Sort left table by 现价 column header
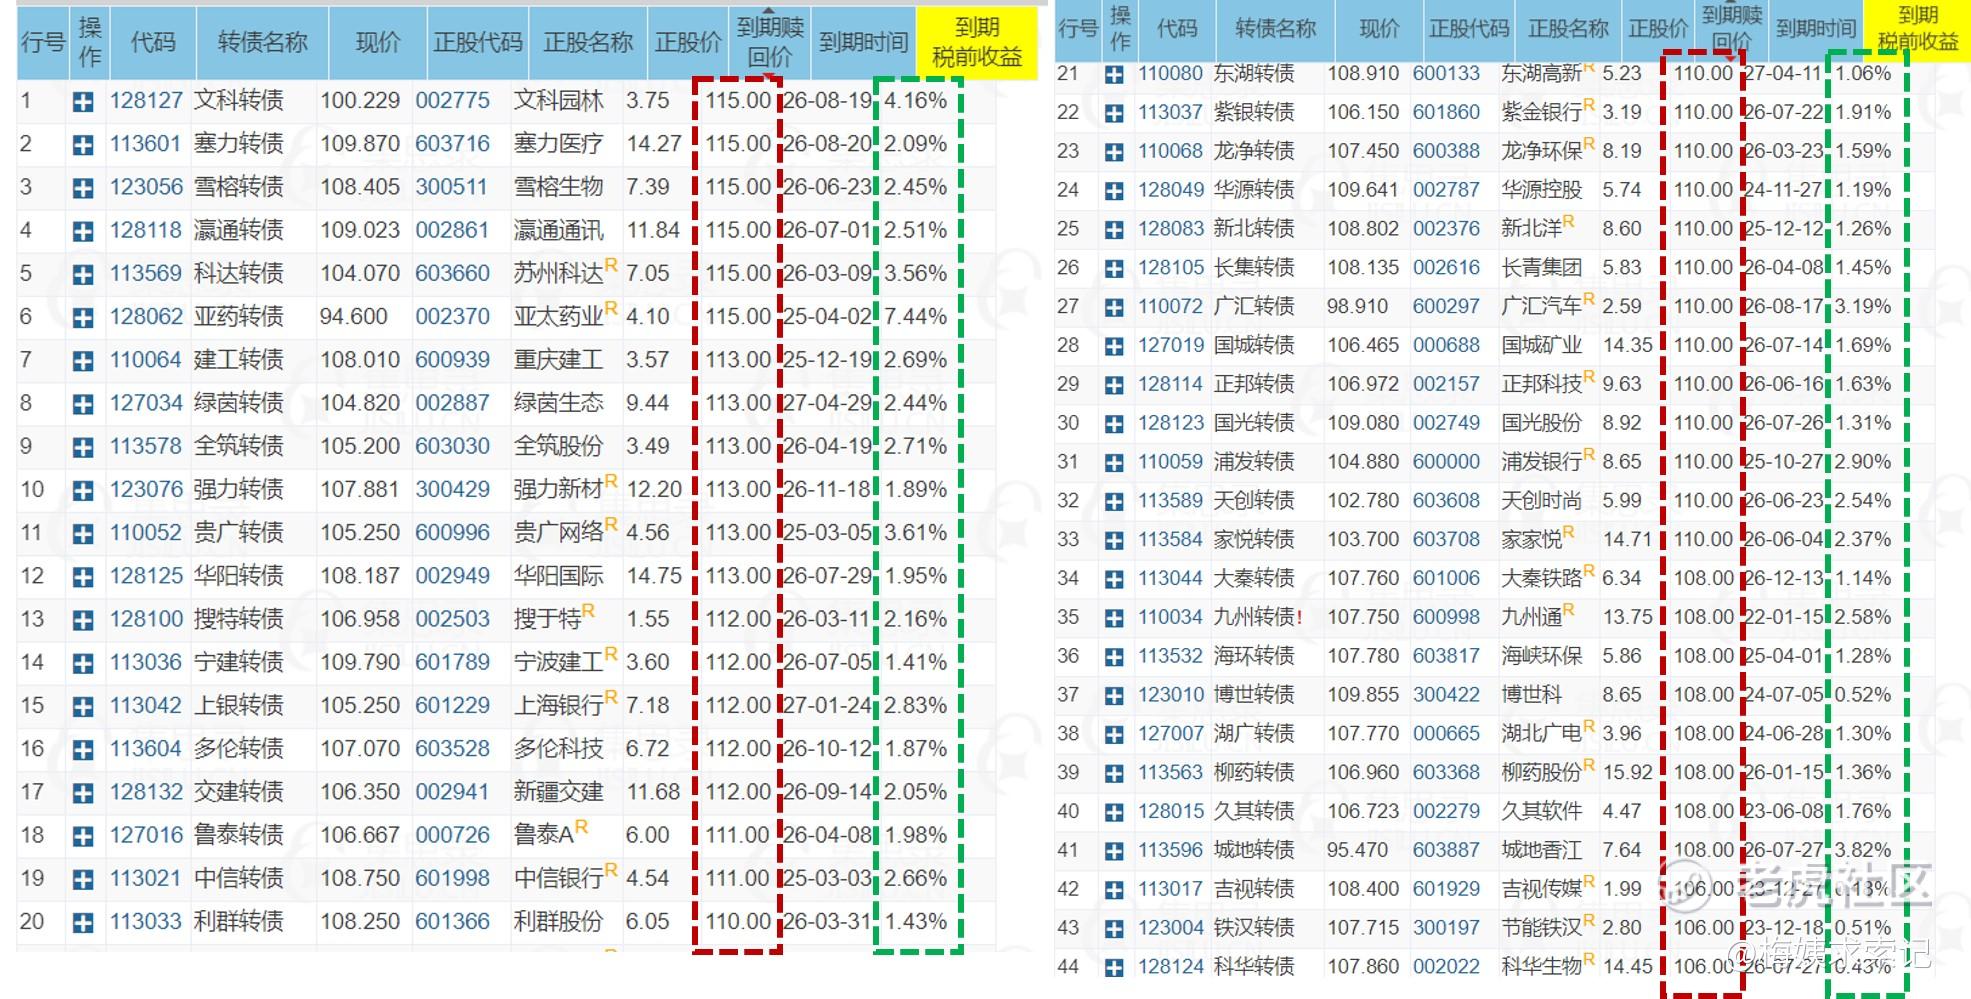Screen dimensions: 1971x999 pos(377,43)
